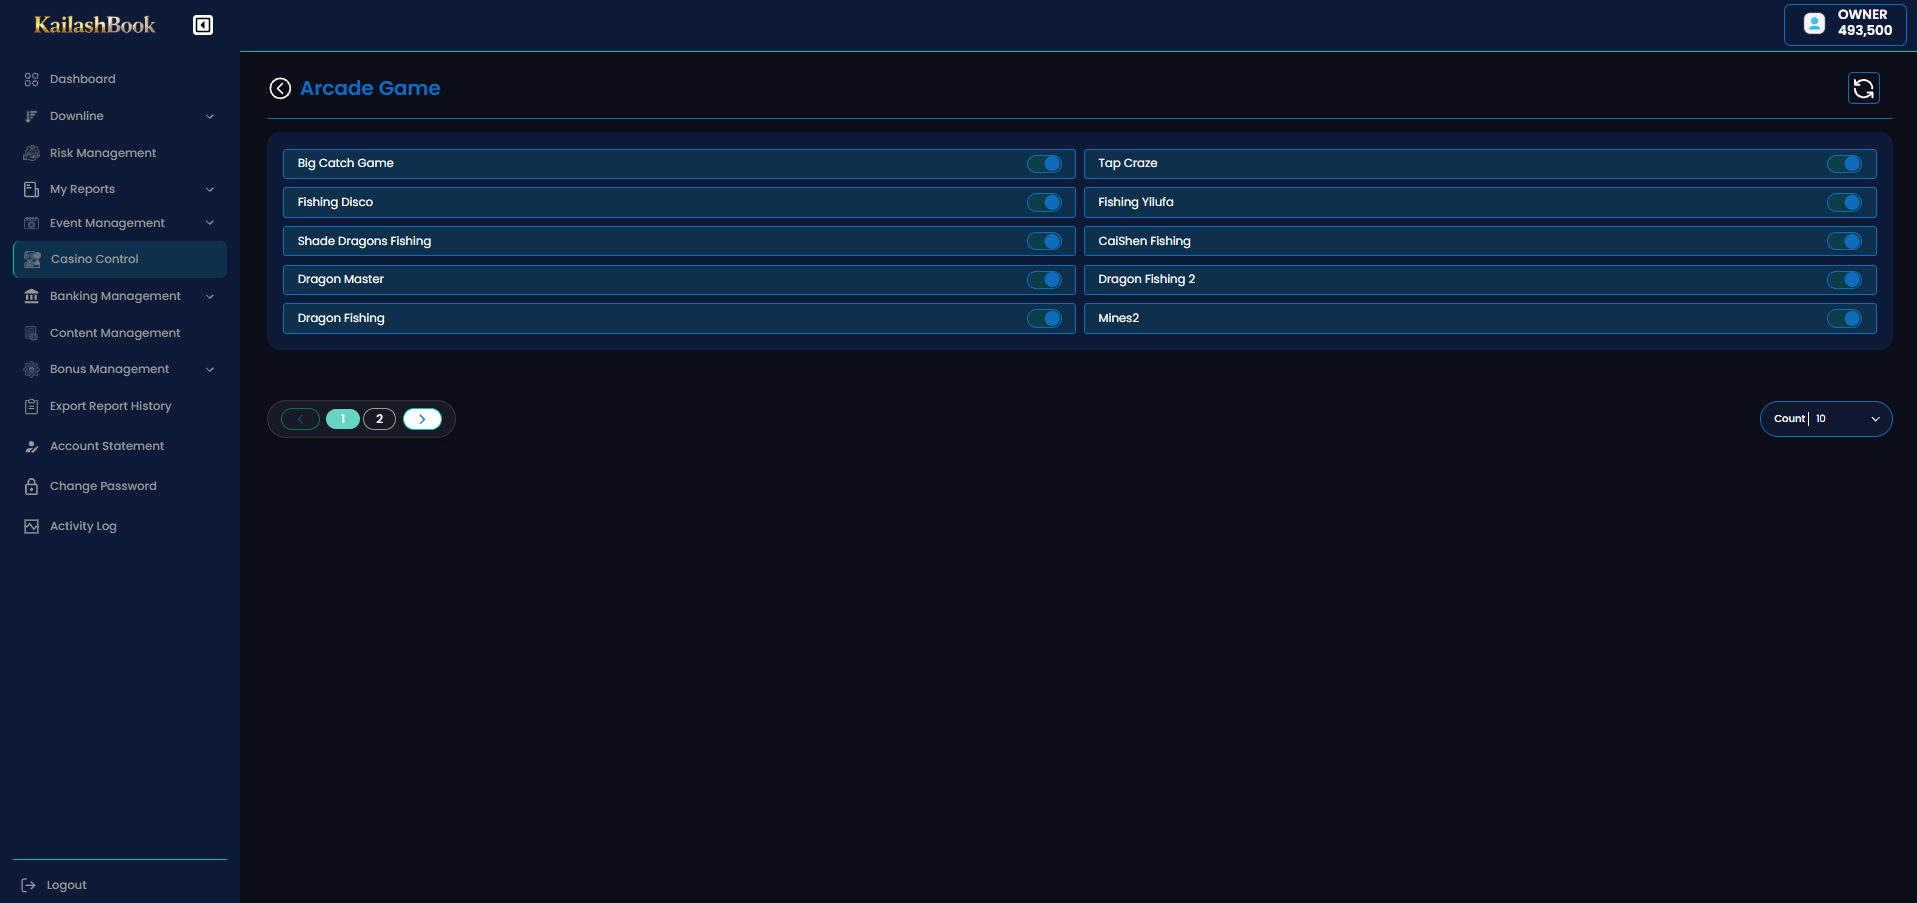Click the Change Password lock icon
This screenshot has height=903, width=1917.
coord(32,486)
